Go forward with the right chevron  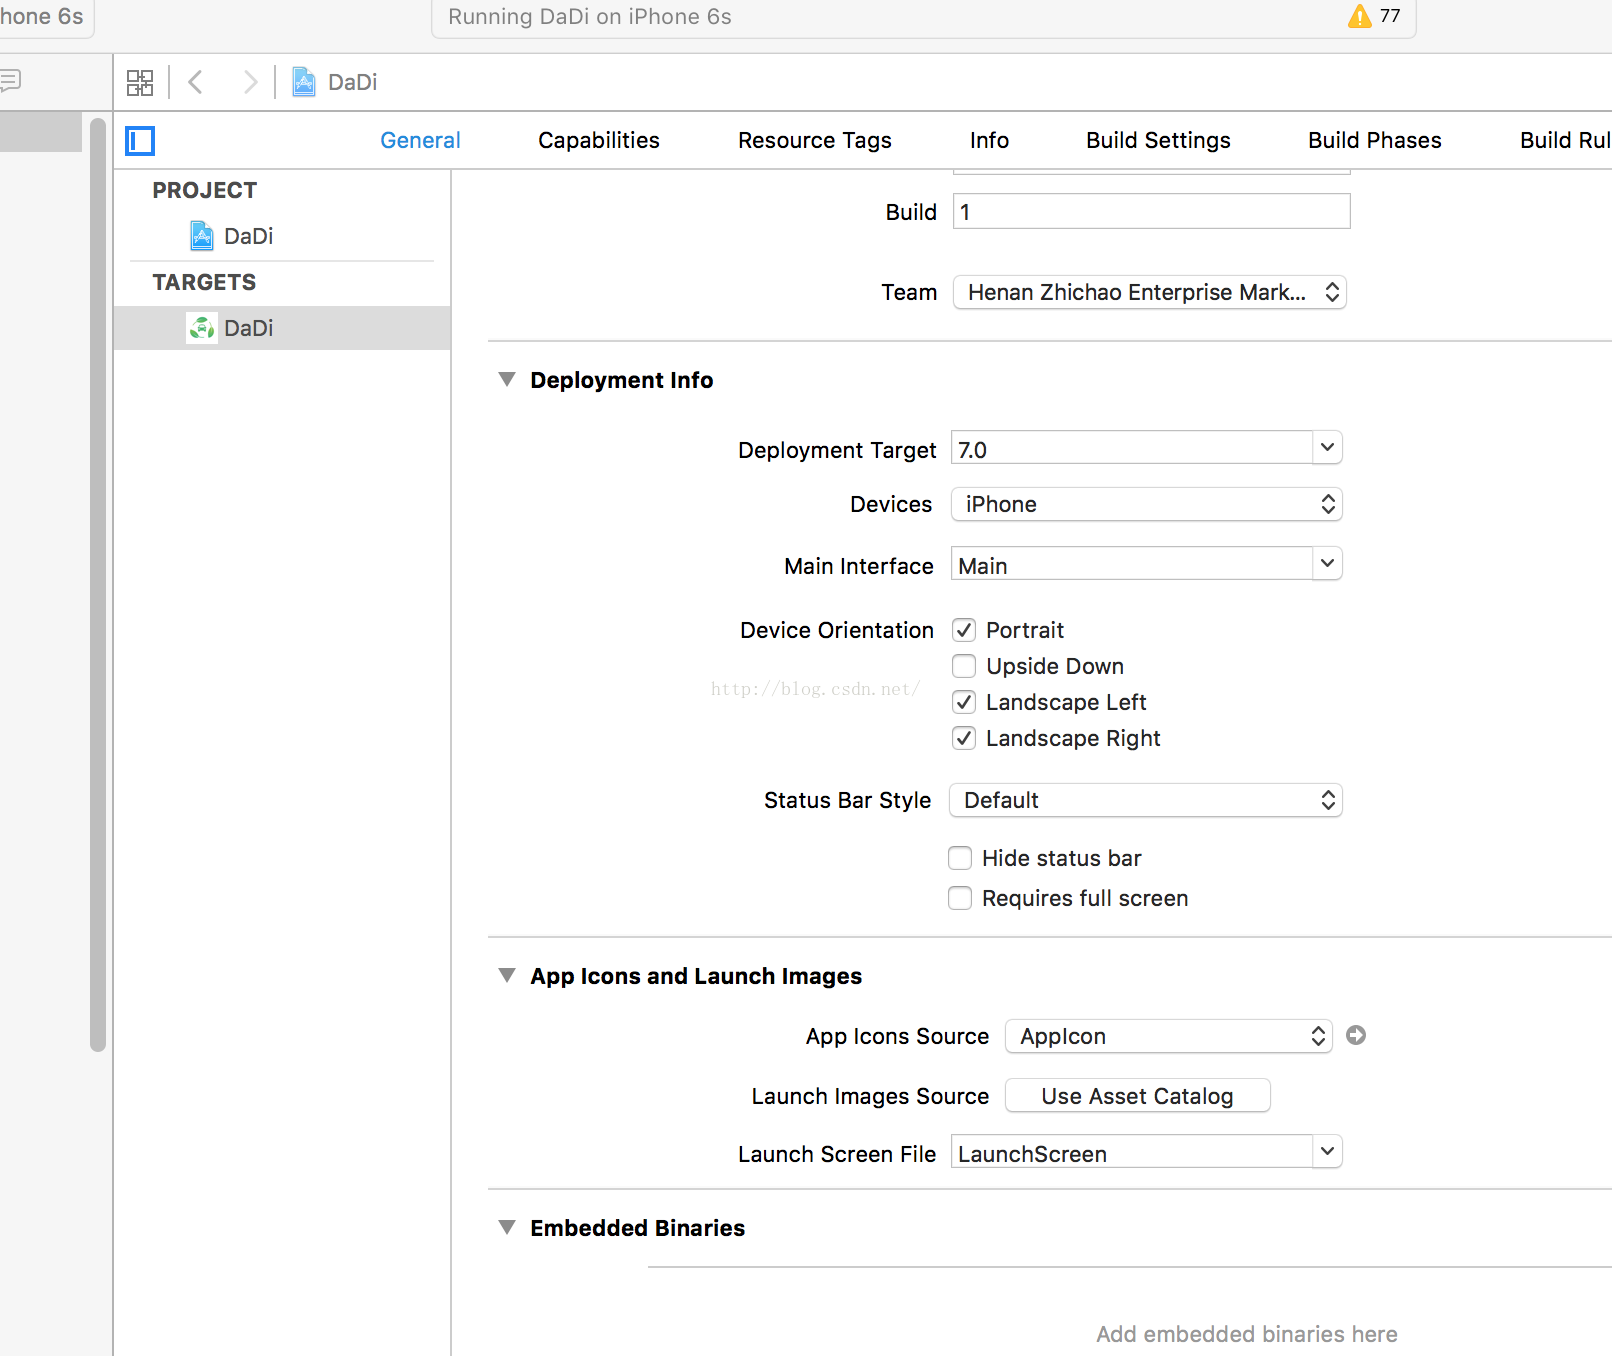(x=250, y=82)
